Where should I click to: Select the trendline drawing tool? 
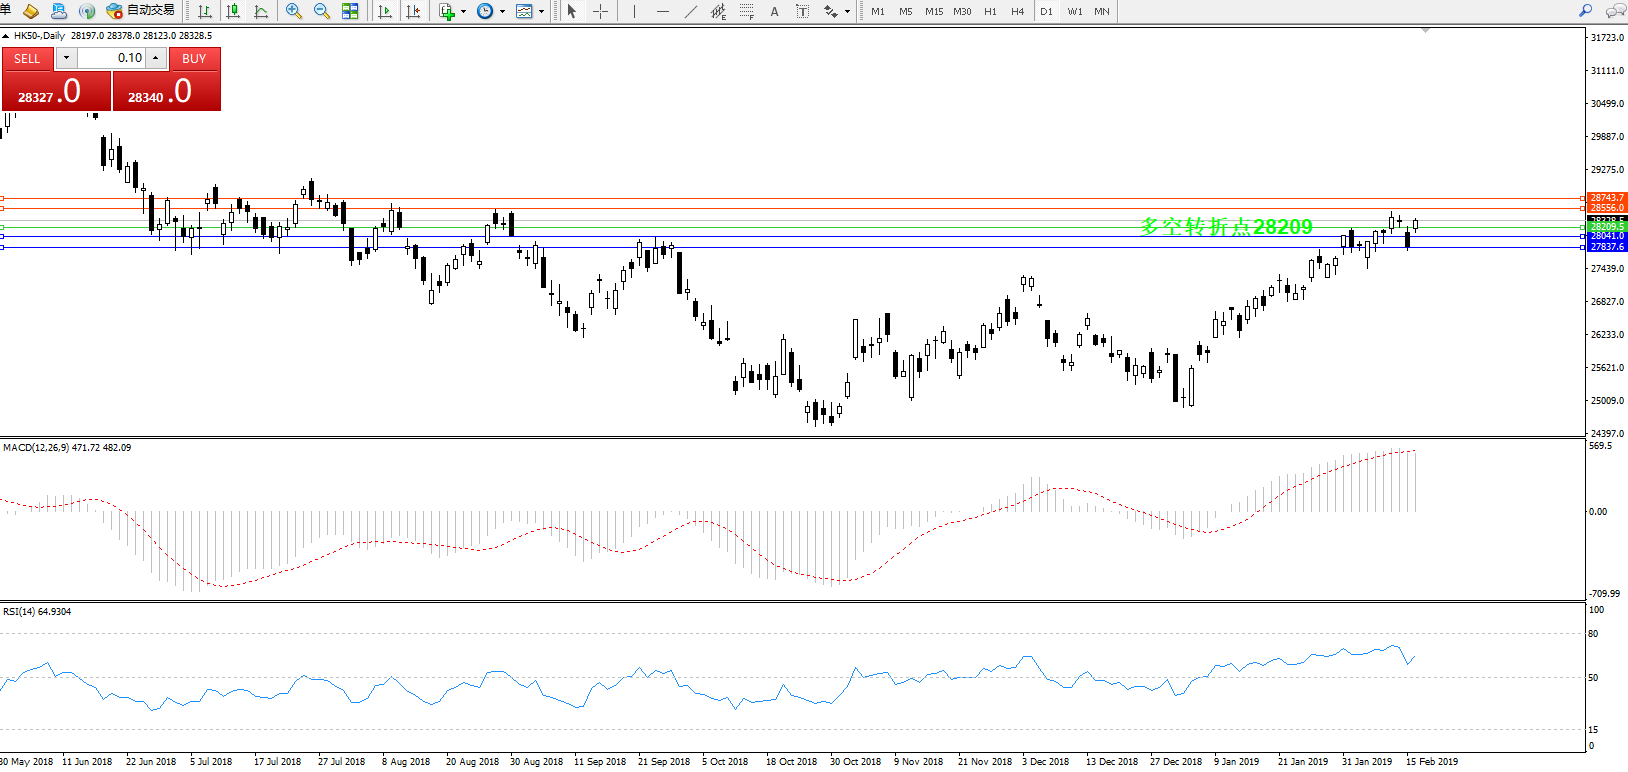click(691, 11)
